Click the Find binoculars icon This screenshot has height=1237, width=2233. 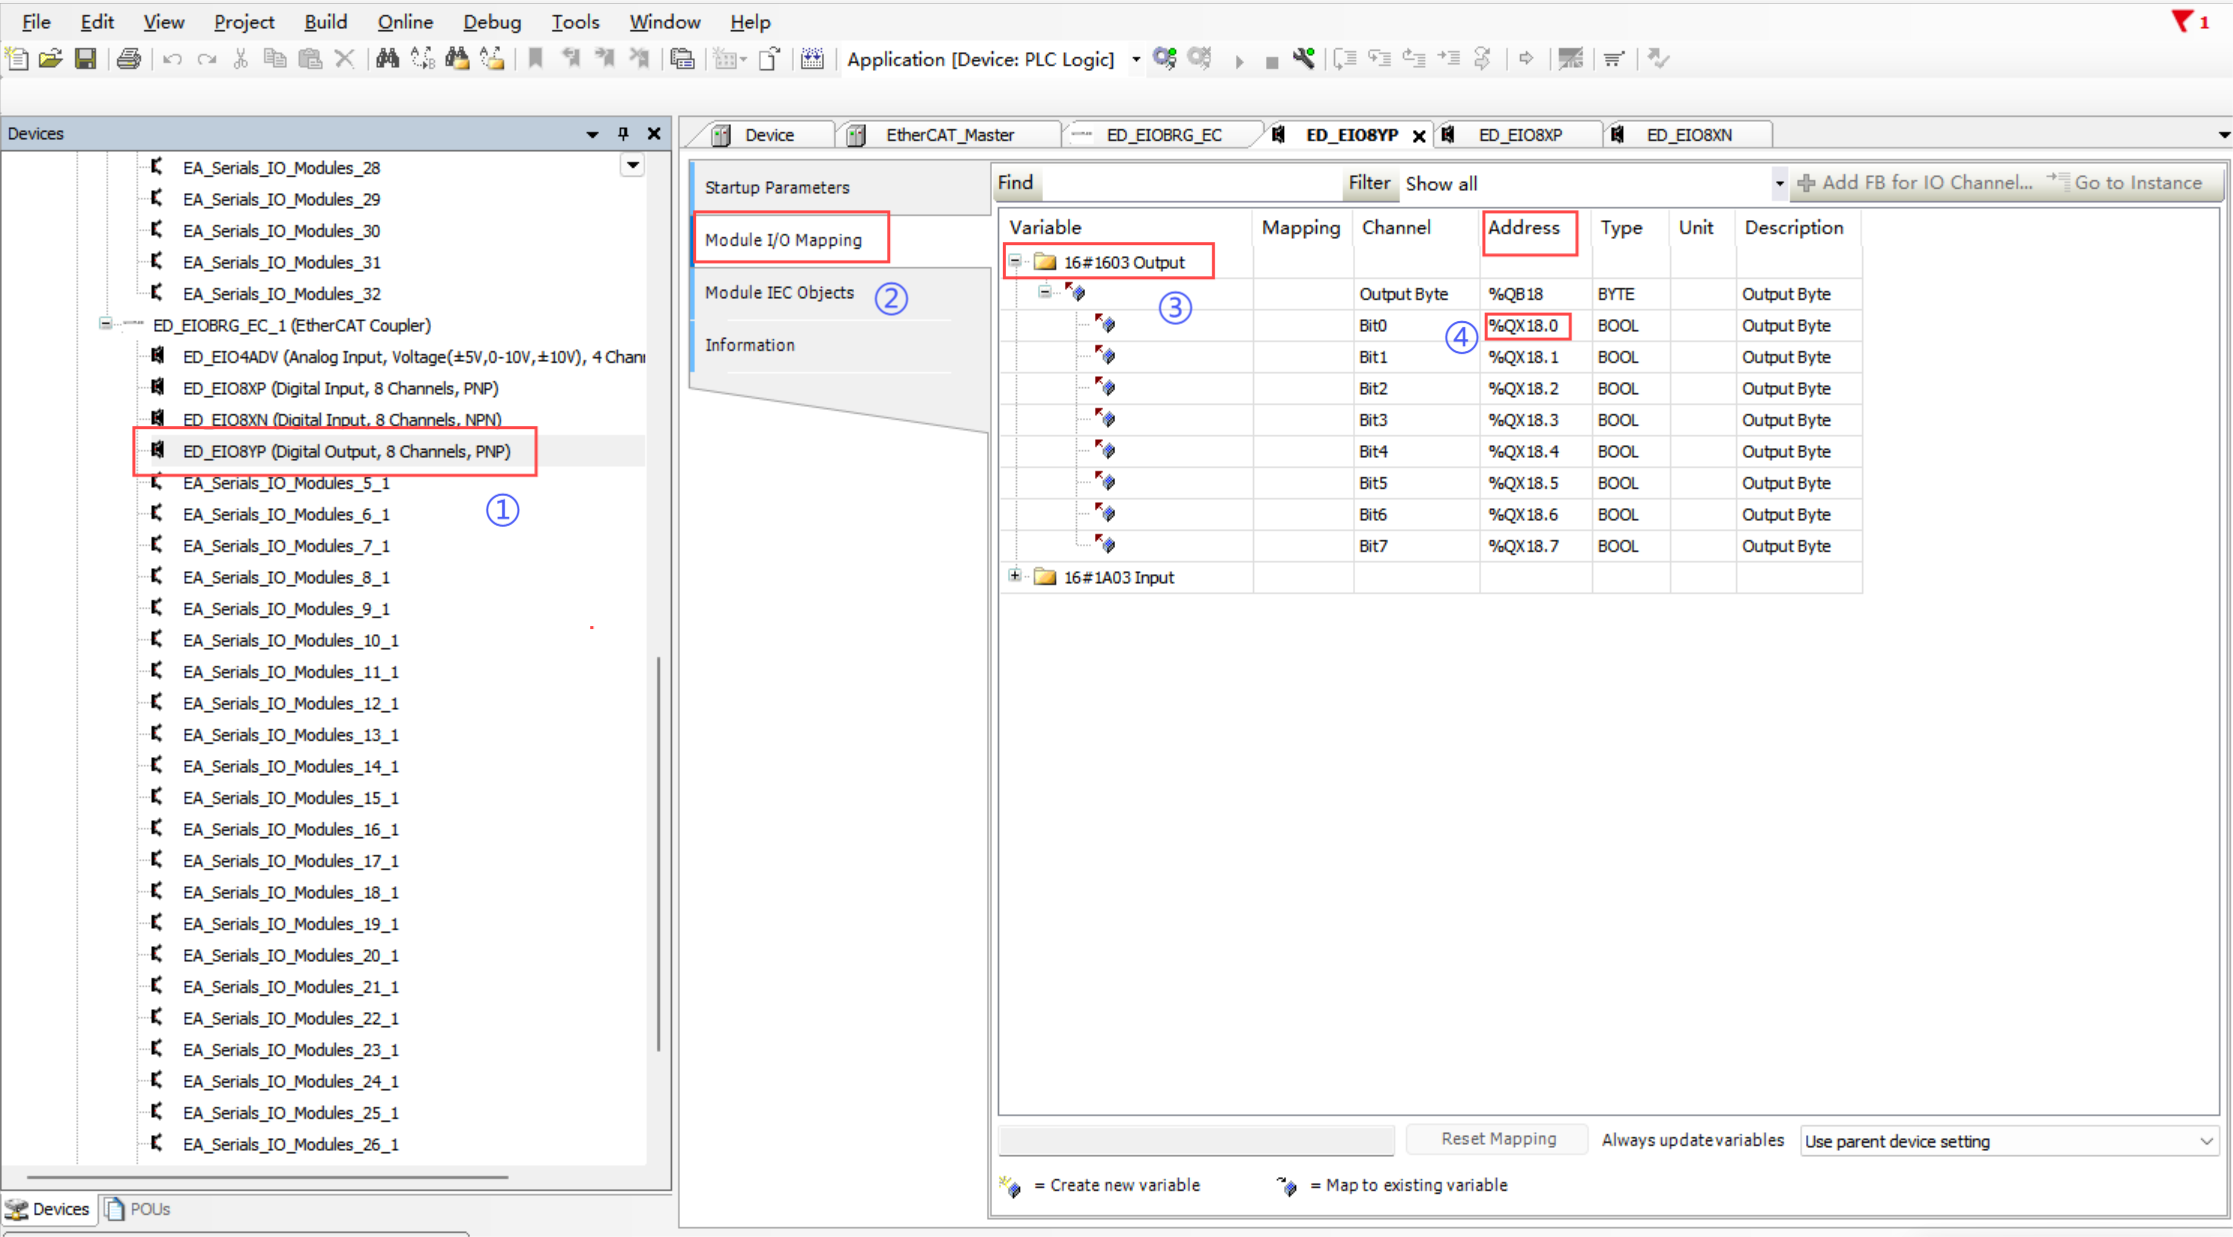point(387,59)
